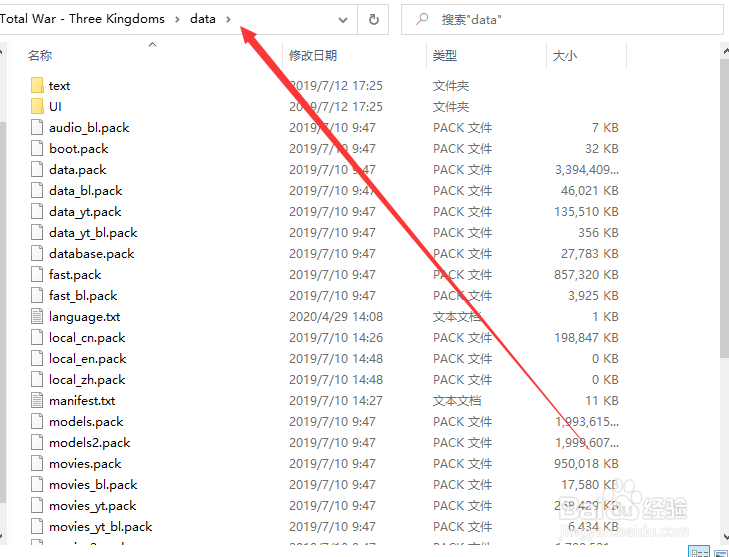The height and width of the screenshot is (557, 729).
Task: Select the models.pack file icon
Action: 37,421
